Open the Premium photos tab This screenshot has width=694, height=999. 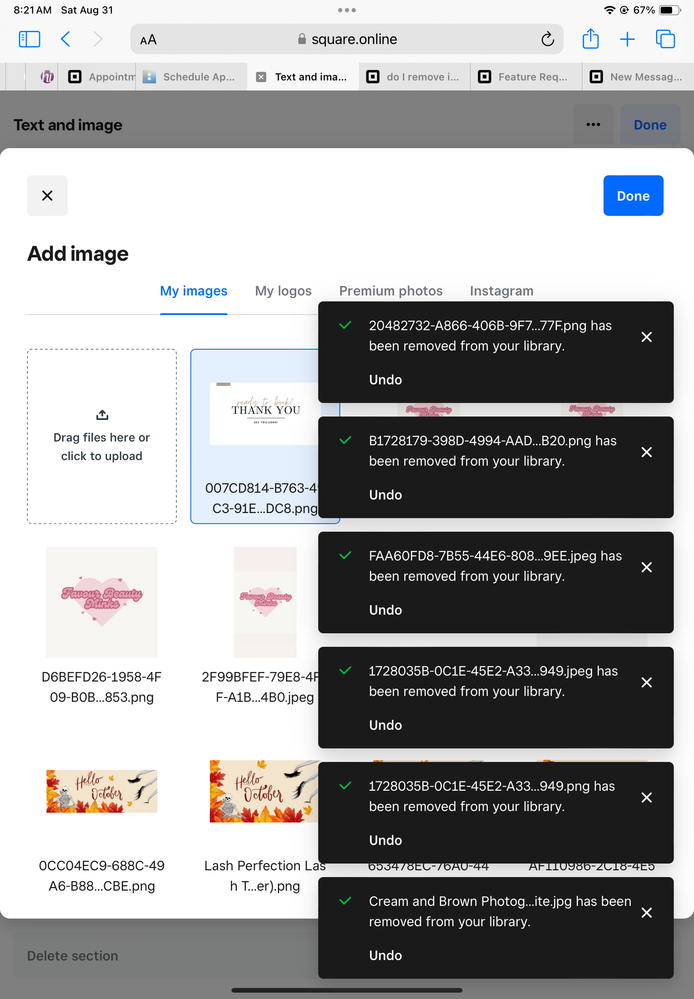tap(391, 291)
